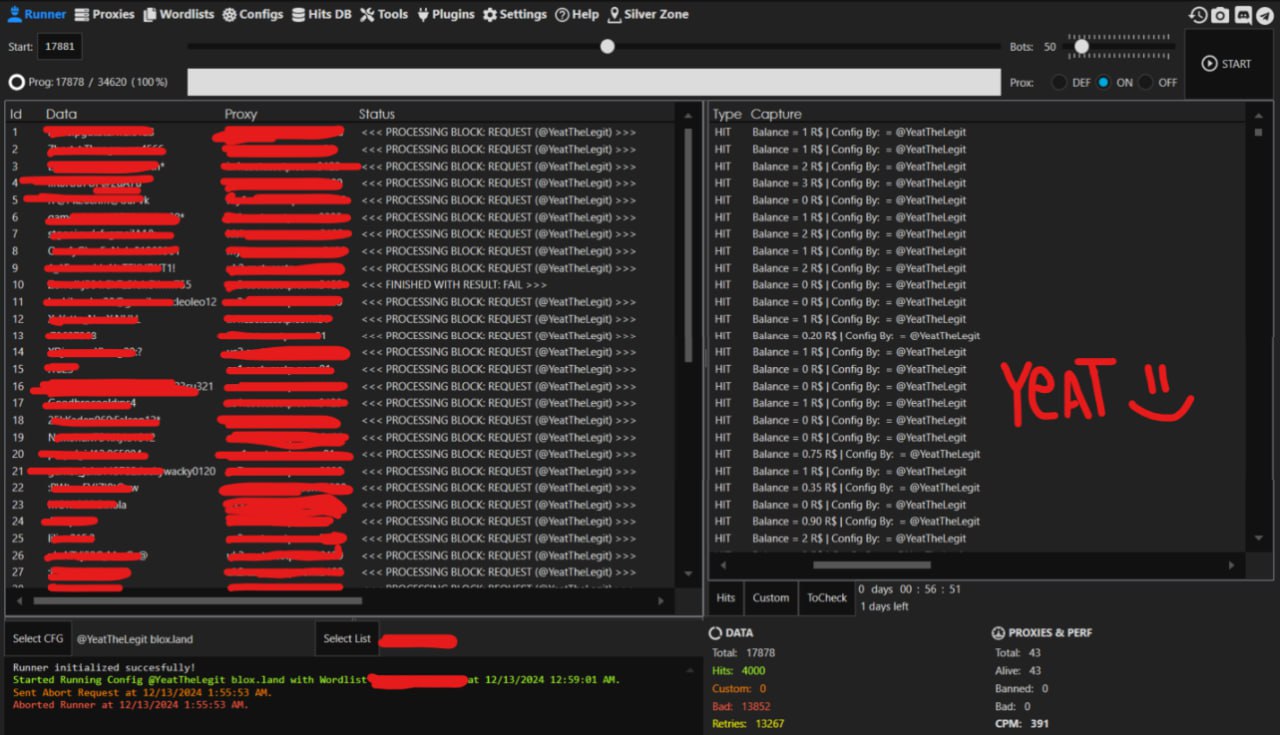
Task: Click the PROXIES & PERF section icon
Action: point(997,633)
